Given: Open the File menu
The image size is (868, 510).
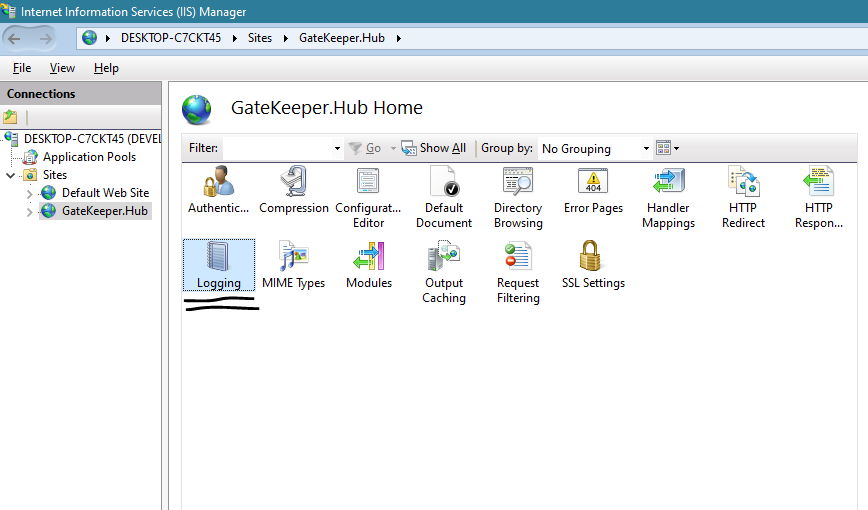Looking at the screenshot, I should pos(22,68).
